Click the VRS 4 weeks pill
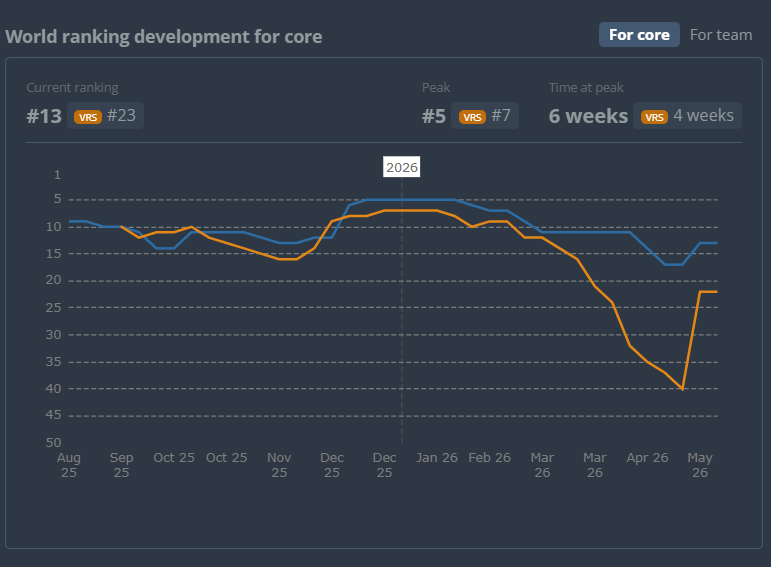Image resolution: width=771 pixels, height=567 pixels. (x=687, y=116)
